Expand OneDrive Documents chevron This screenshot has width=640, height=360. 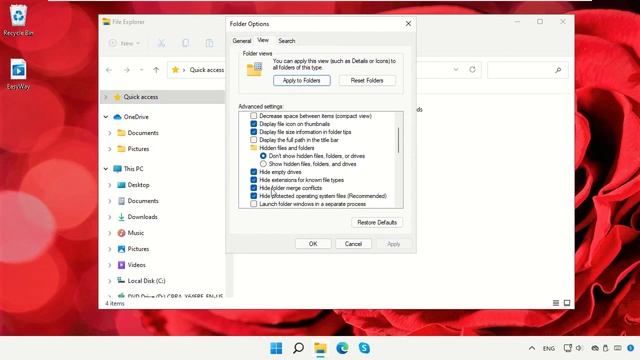(x=109, y=133)
